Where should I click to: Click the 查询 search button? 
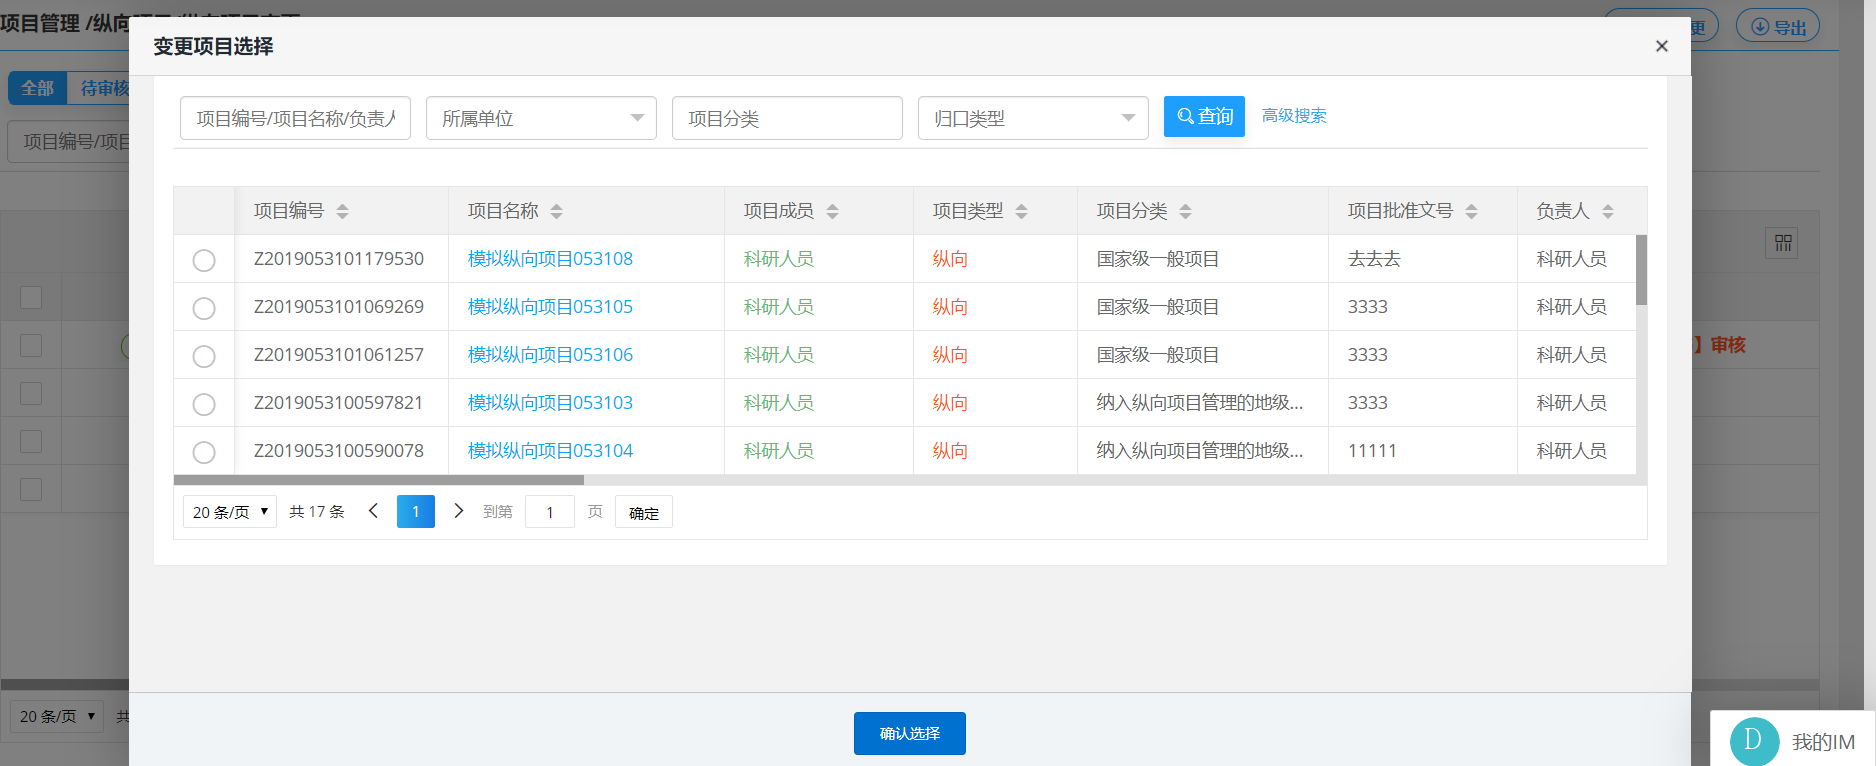[x=1204, y=116]
